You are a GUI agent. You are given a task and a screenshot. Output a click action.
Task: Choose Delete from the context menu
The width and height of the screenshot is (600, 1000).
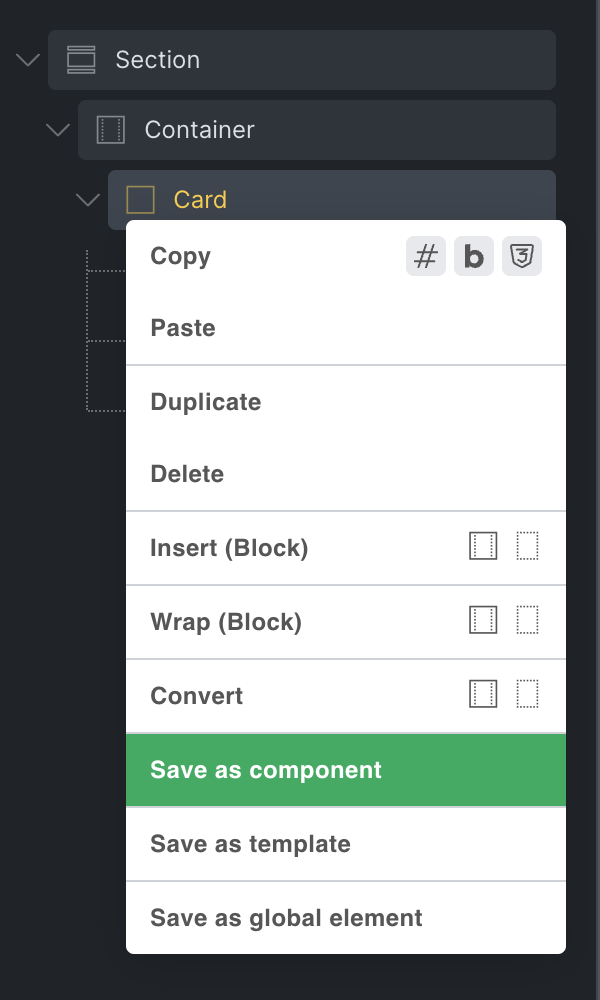(187, 474)
